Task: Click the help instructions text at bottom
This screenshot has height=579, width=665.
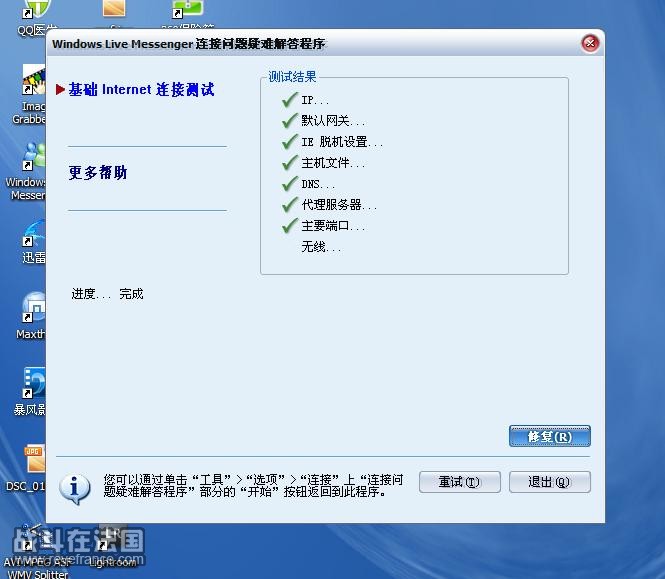Action: tap(253, 486)
